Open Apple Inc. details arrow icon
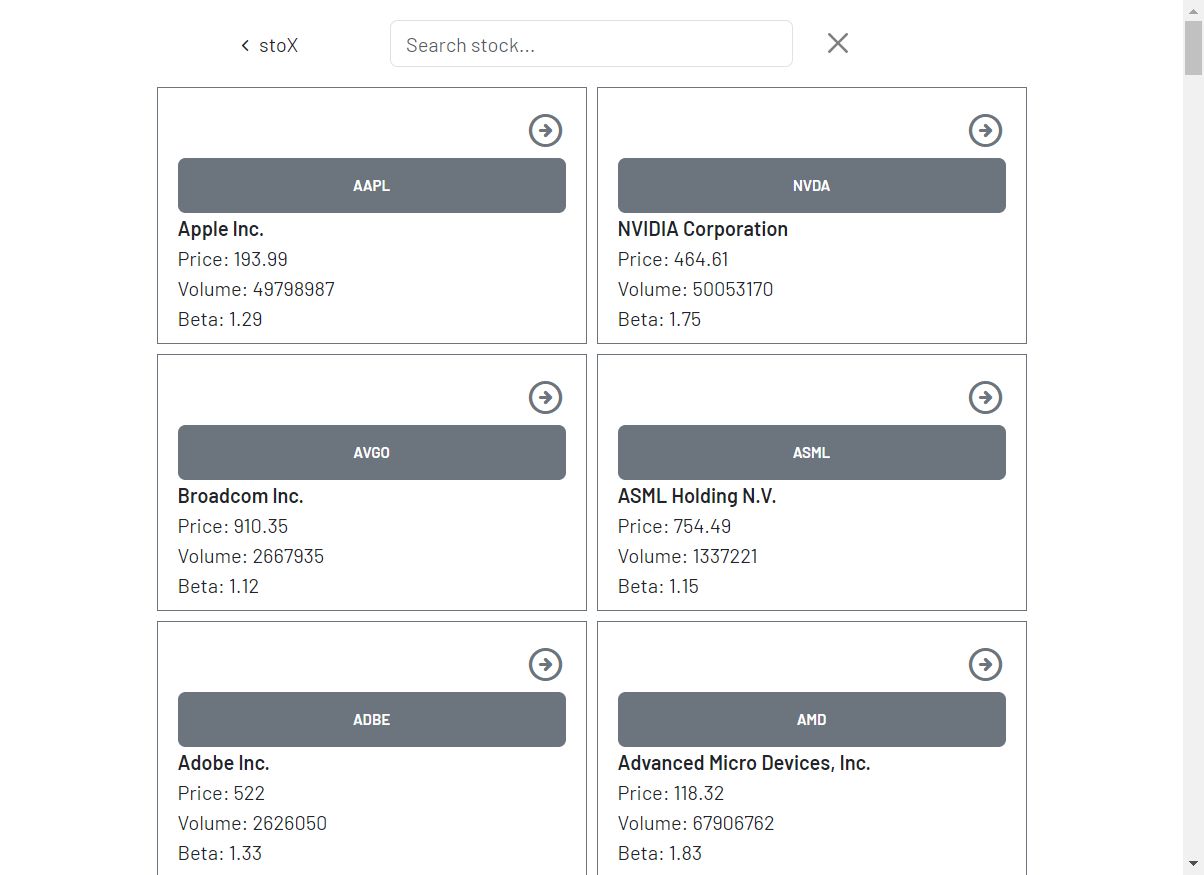The width and height of the screenshot is (1204, 875). coord(546,130)
